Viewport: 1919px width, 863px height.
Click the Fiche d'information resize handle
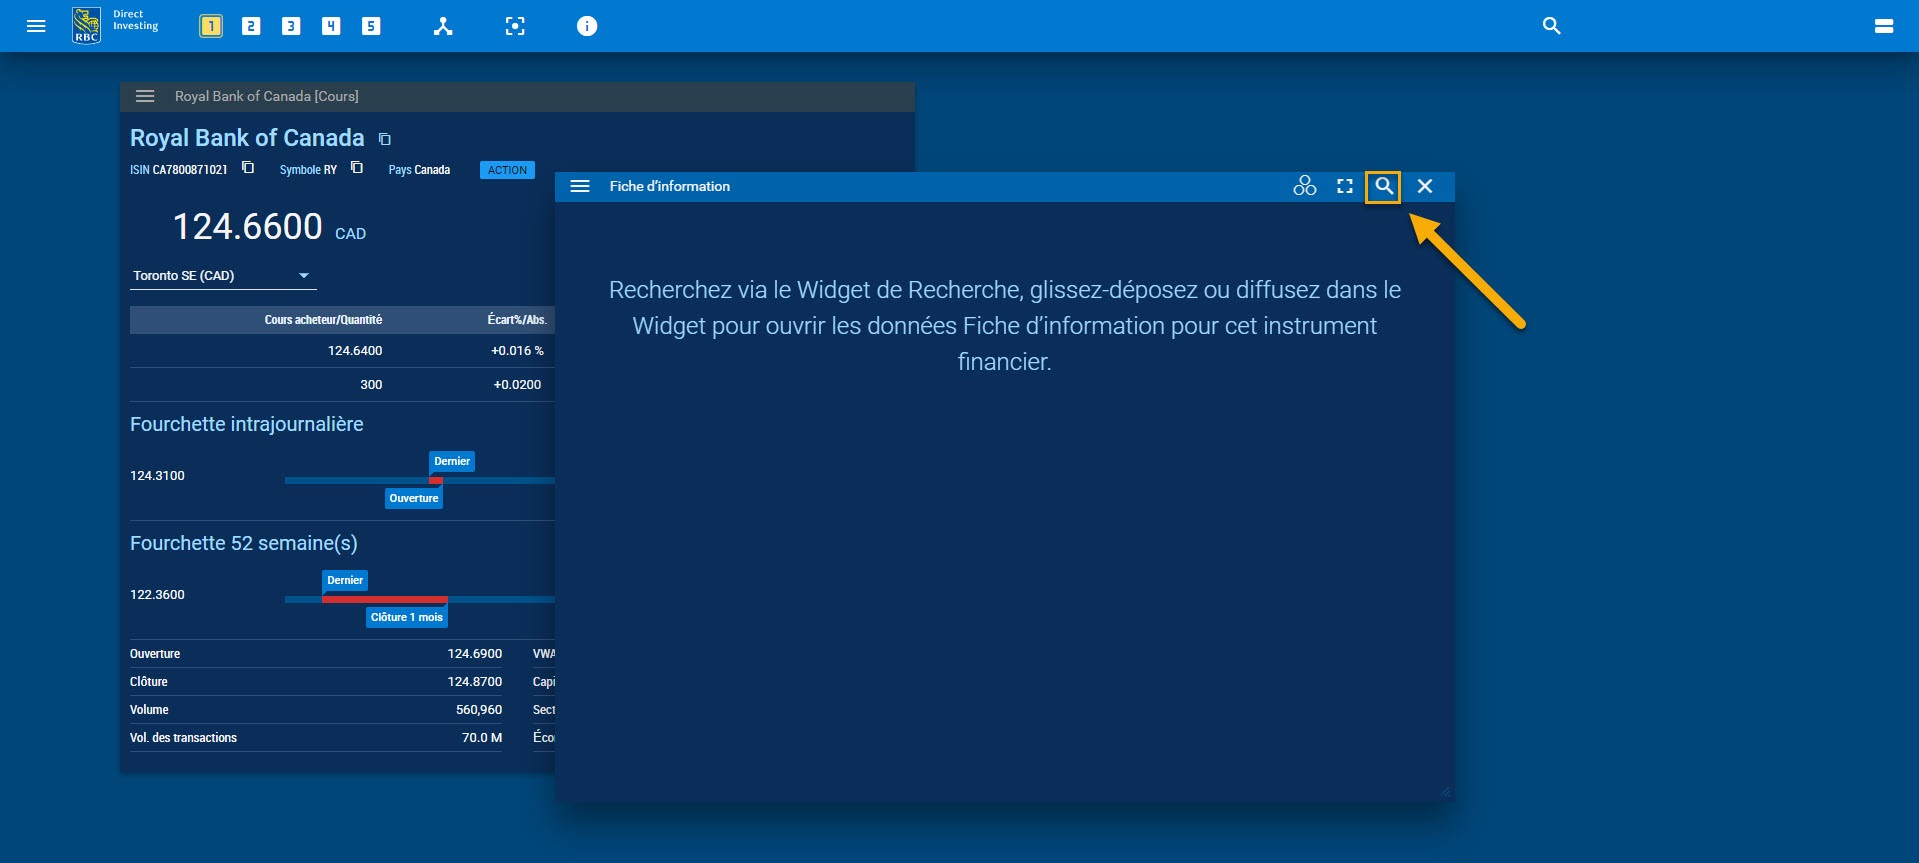1445,792
